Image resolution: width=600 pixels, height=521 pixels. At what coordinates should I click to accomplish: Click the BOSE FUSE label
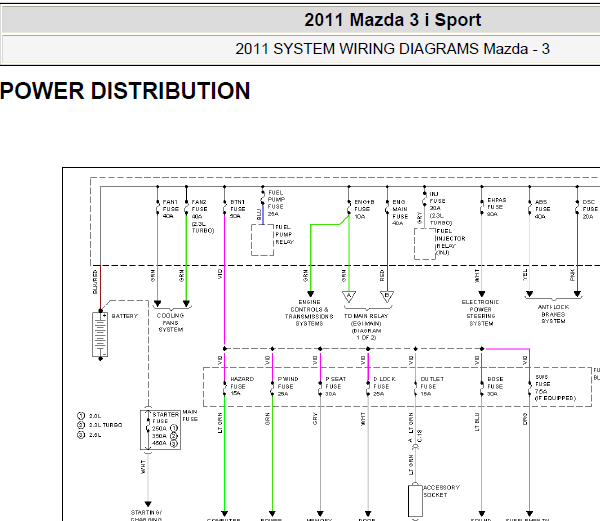click(495, 386)
